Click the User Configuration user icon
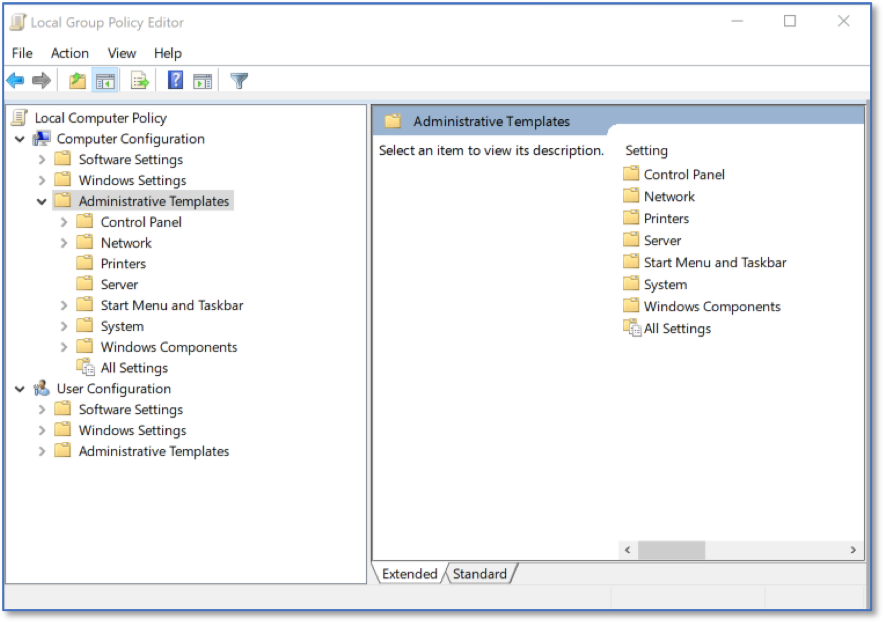883x622 pixels. click(x=42, y=388)
